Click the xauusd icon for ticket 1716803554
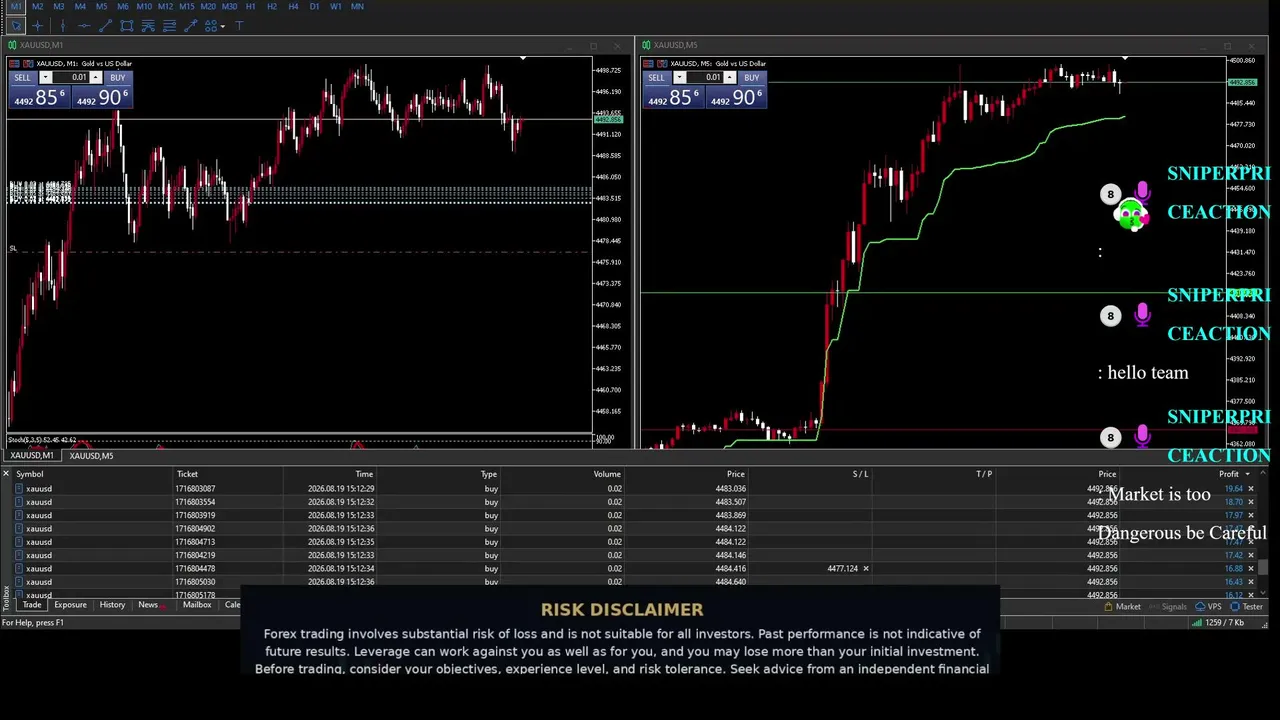The height and width of the screenshot is (720, 1280). coord(19,502)
